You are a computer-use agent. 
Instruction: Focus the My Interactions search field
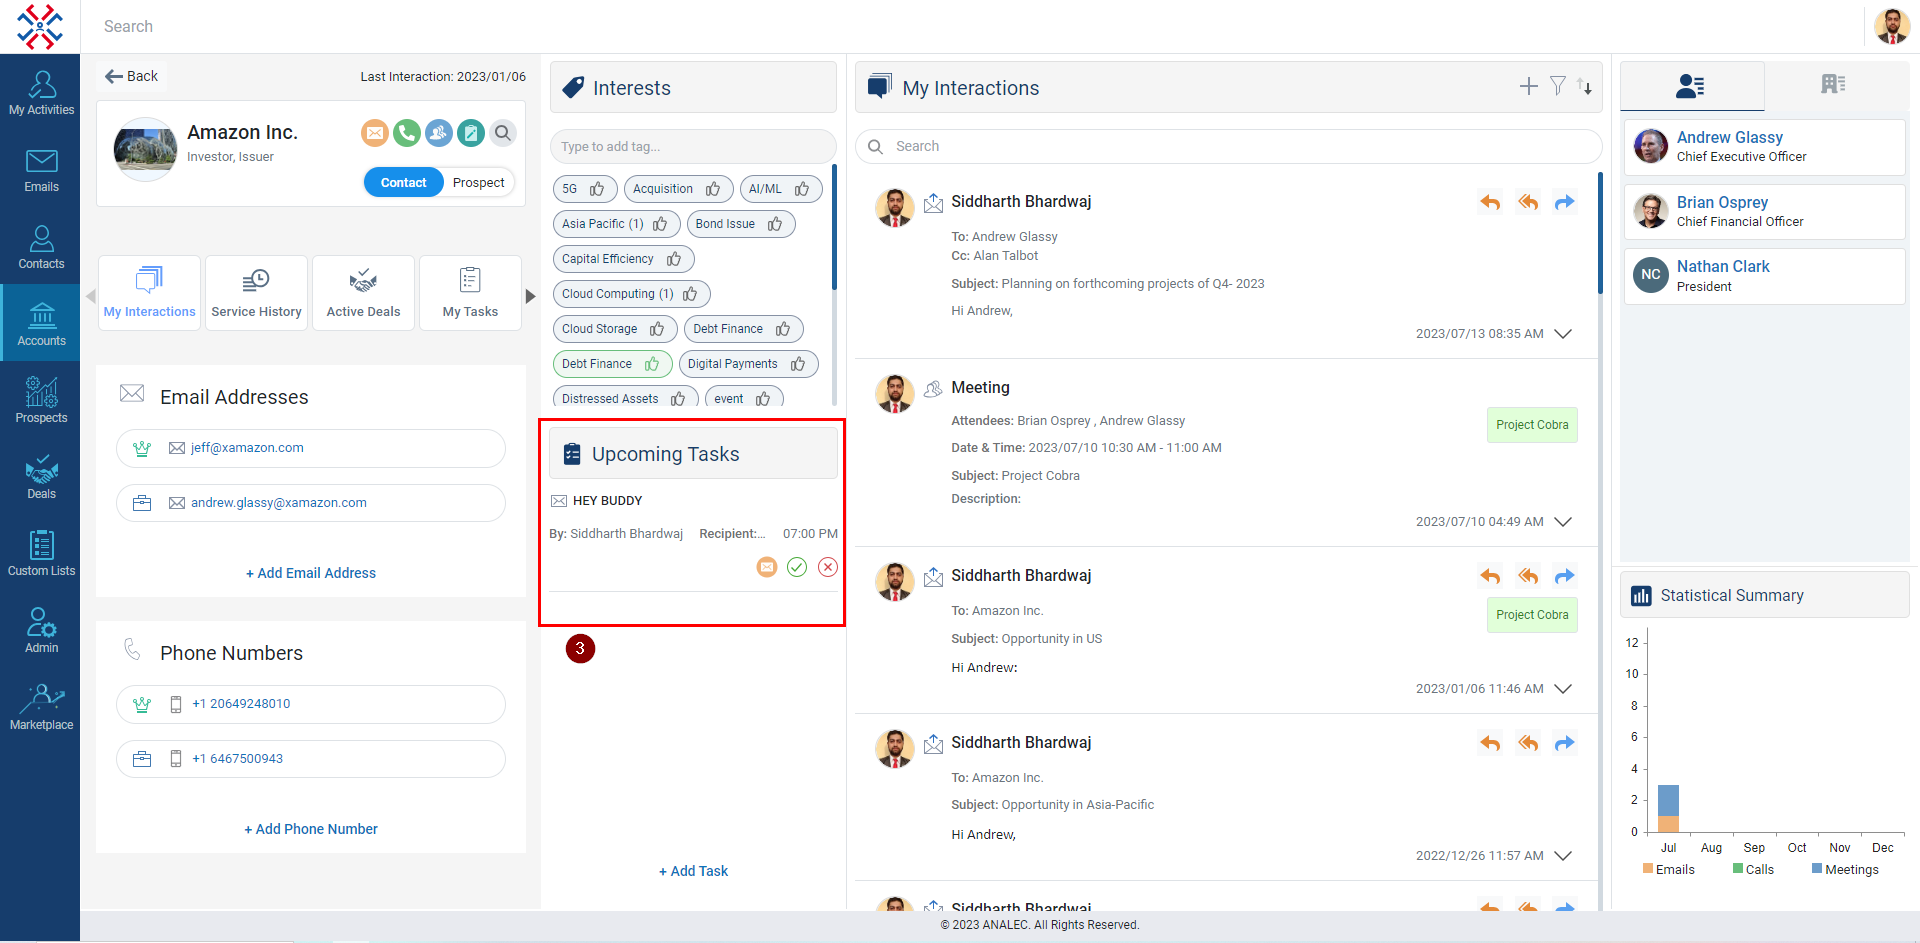(x=1229, y=147)
